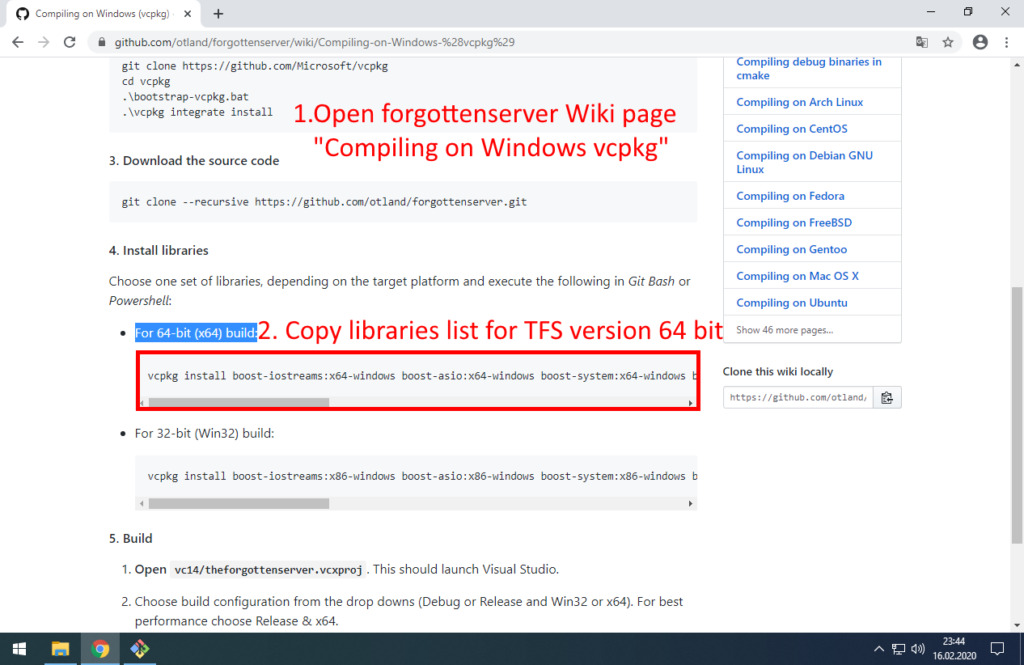Go back using the browser back arrow
This screenshot has height=665, width=1024.
point(18,42)
